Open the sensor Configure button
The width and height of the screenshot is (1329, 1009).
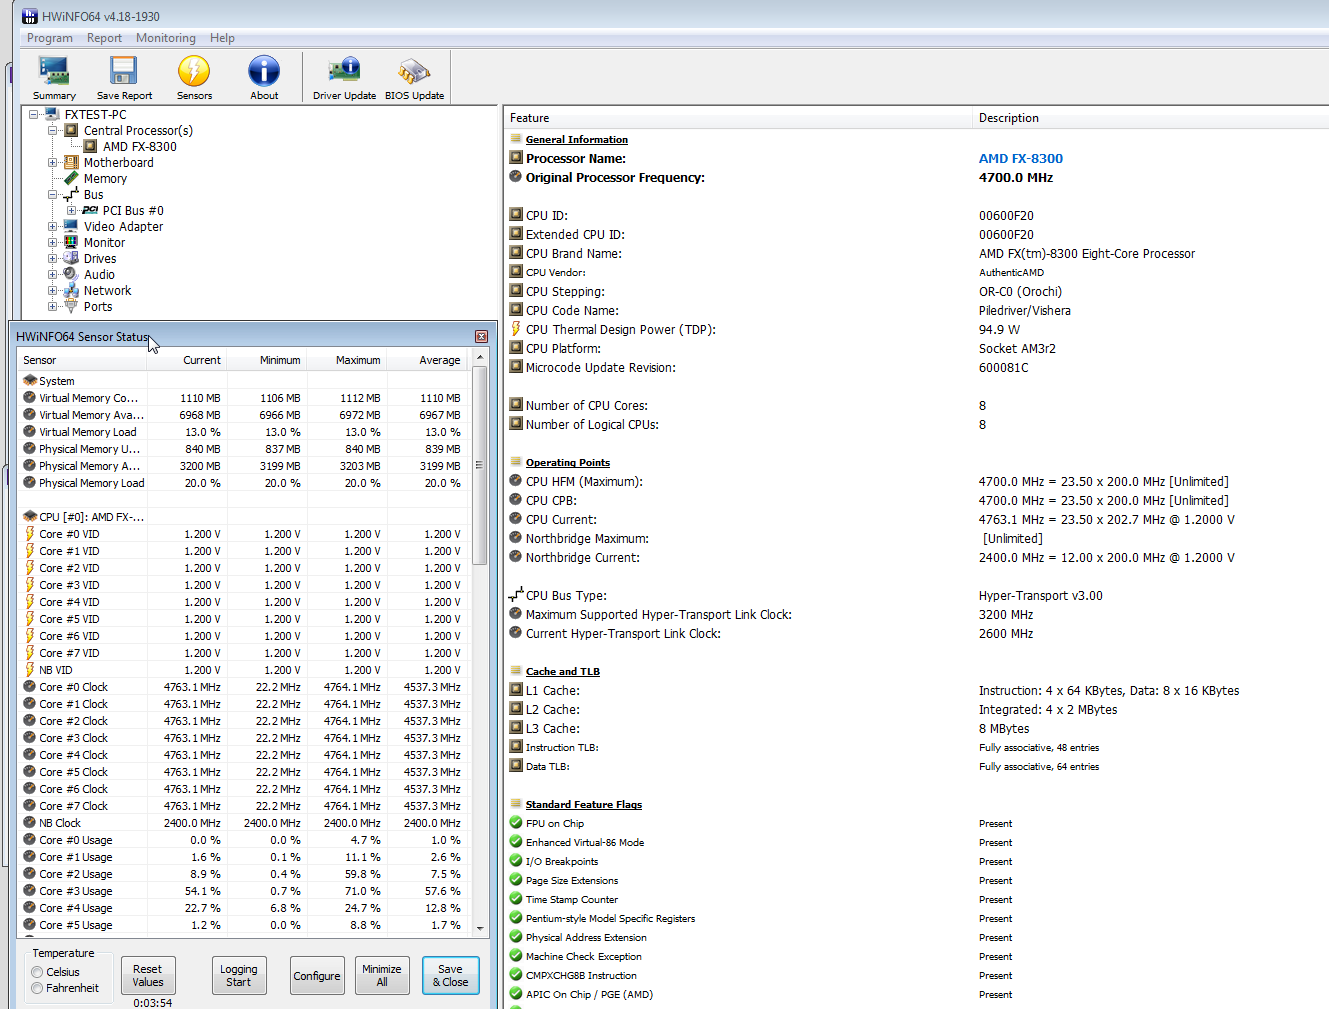(317, 975)
